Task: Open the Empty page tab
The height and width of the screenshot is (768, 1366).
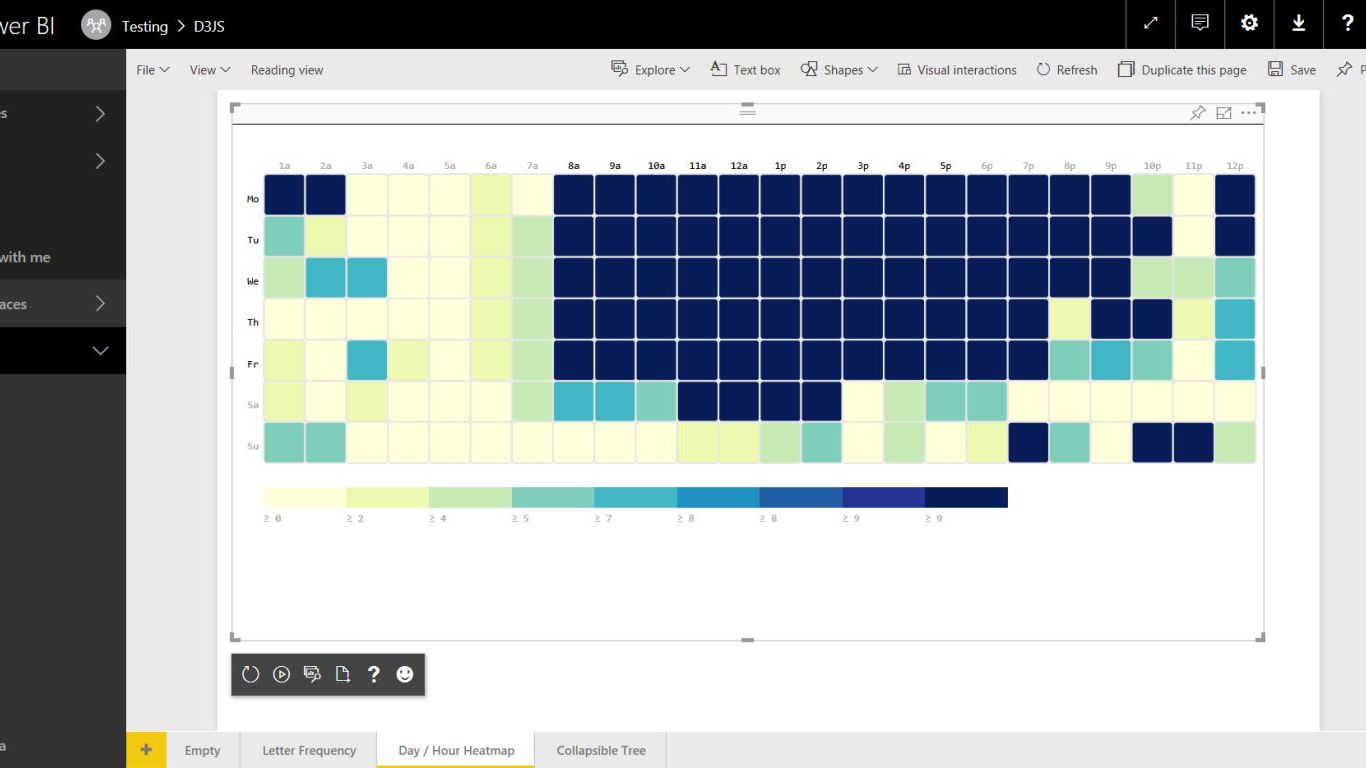Action: (202, 750)
